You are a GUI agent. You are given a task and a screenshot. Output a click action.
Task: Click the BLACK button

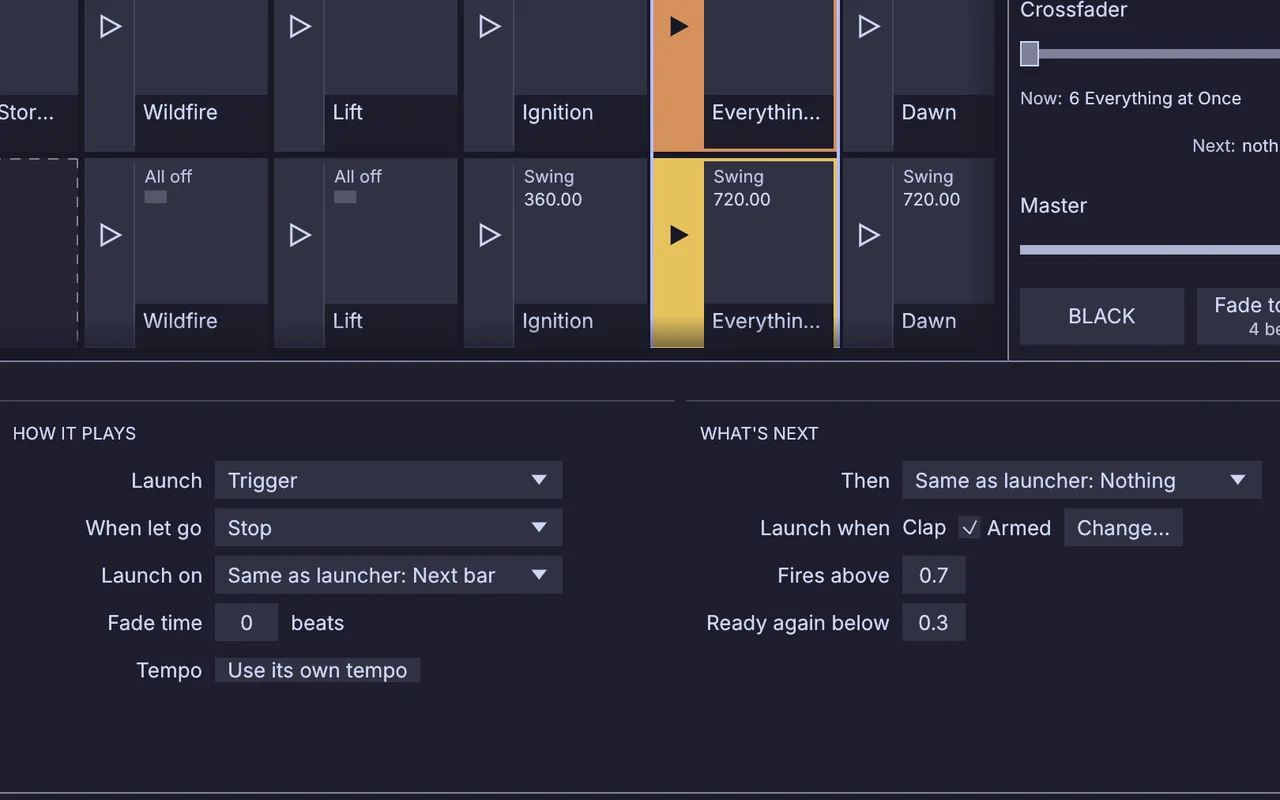1102,316
